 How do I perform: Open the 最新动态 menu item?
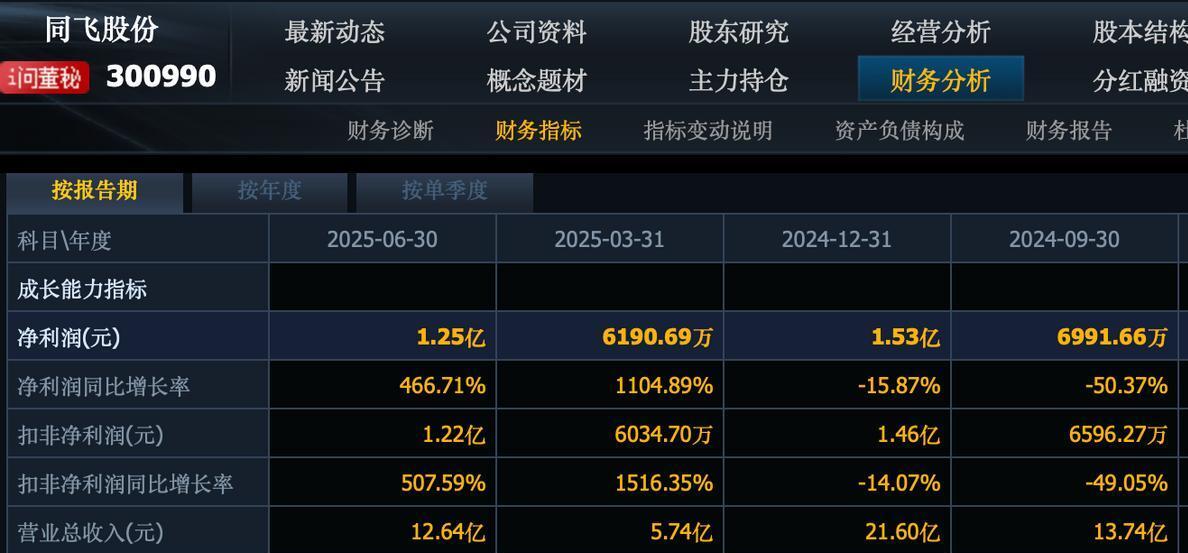pos(334,32)
